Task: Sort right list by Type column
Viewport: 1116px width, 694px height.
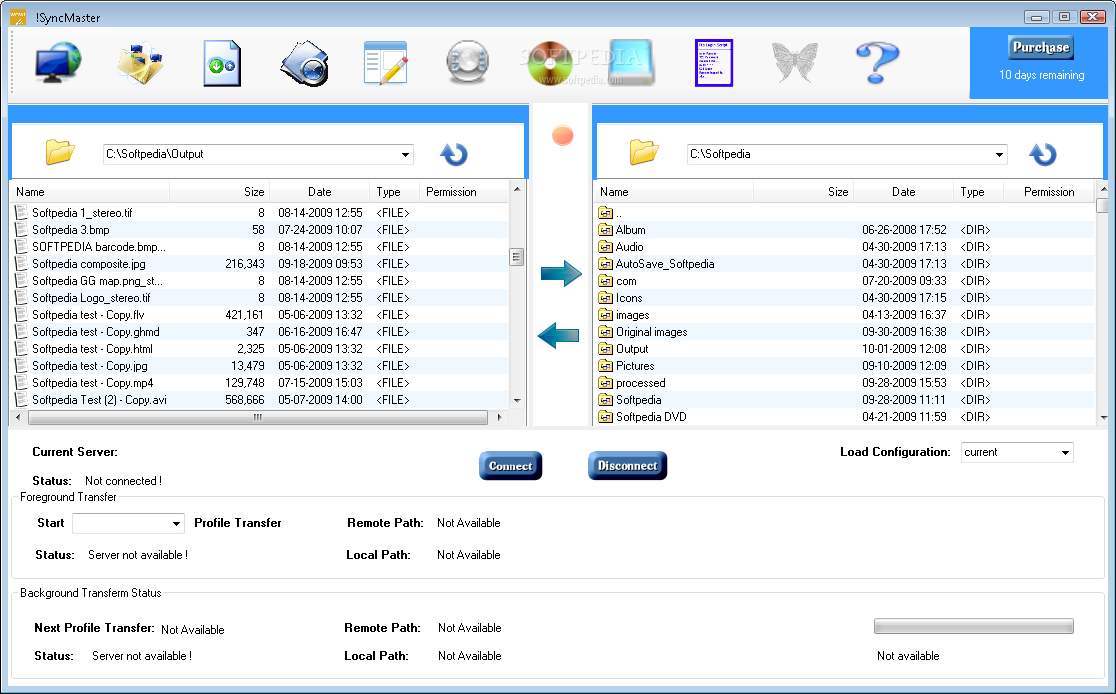Action: click(979, 192)
